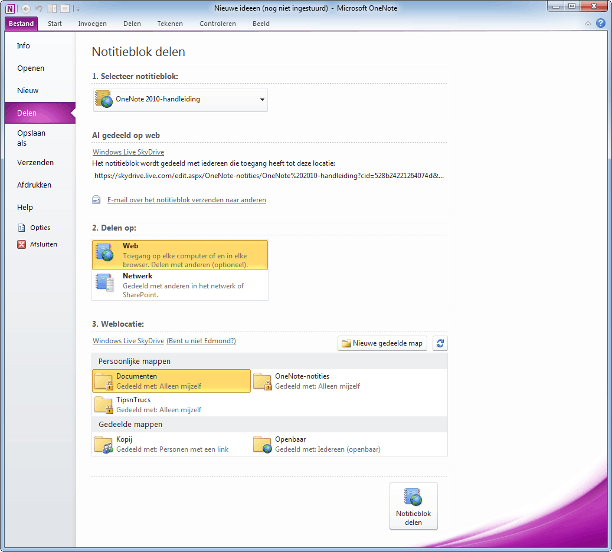
Task: Click the Netwerk notebook icon
Action: coord(105,282)
